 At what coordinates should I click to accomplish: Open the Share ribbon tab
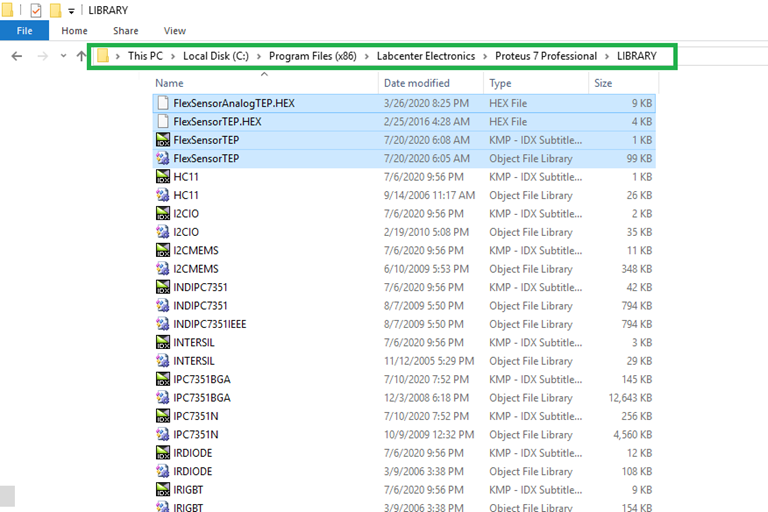click(x=125, y=31)
